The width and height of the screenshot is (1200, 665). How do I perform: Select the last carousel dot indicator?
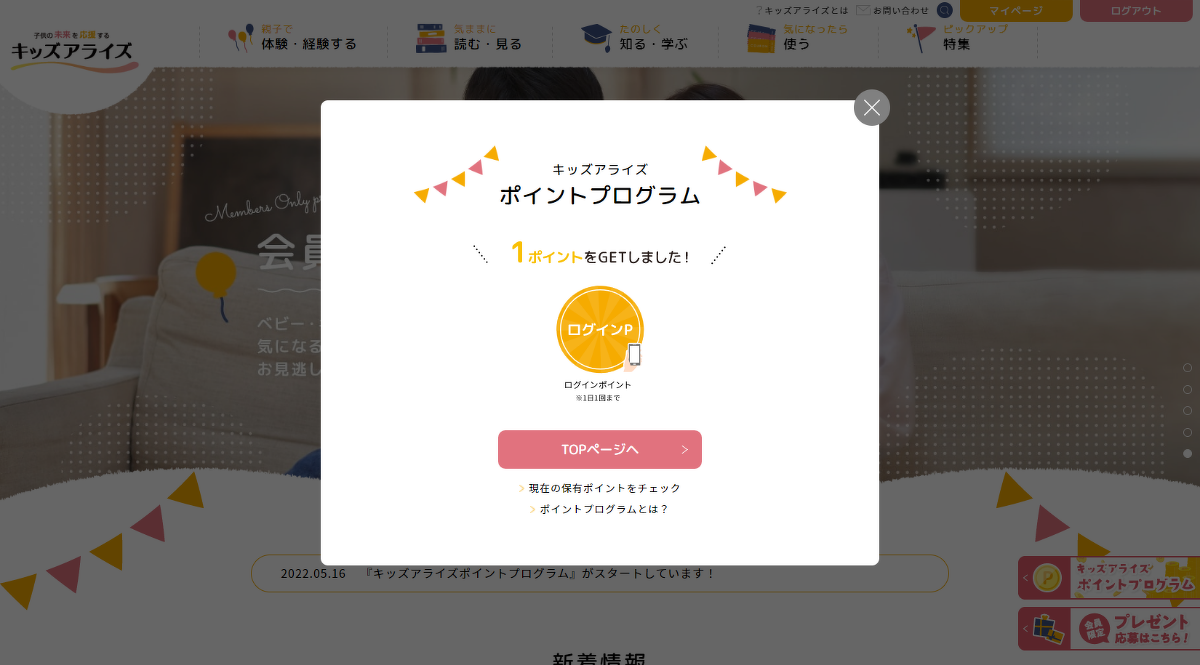coord(1188,453)
